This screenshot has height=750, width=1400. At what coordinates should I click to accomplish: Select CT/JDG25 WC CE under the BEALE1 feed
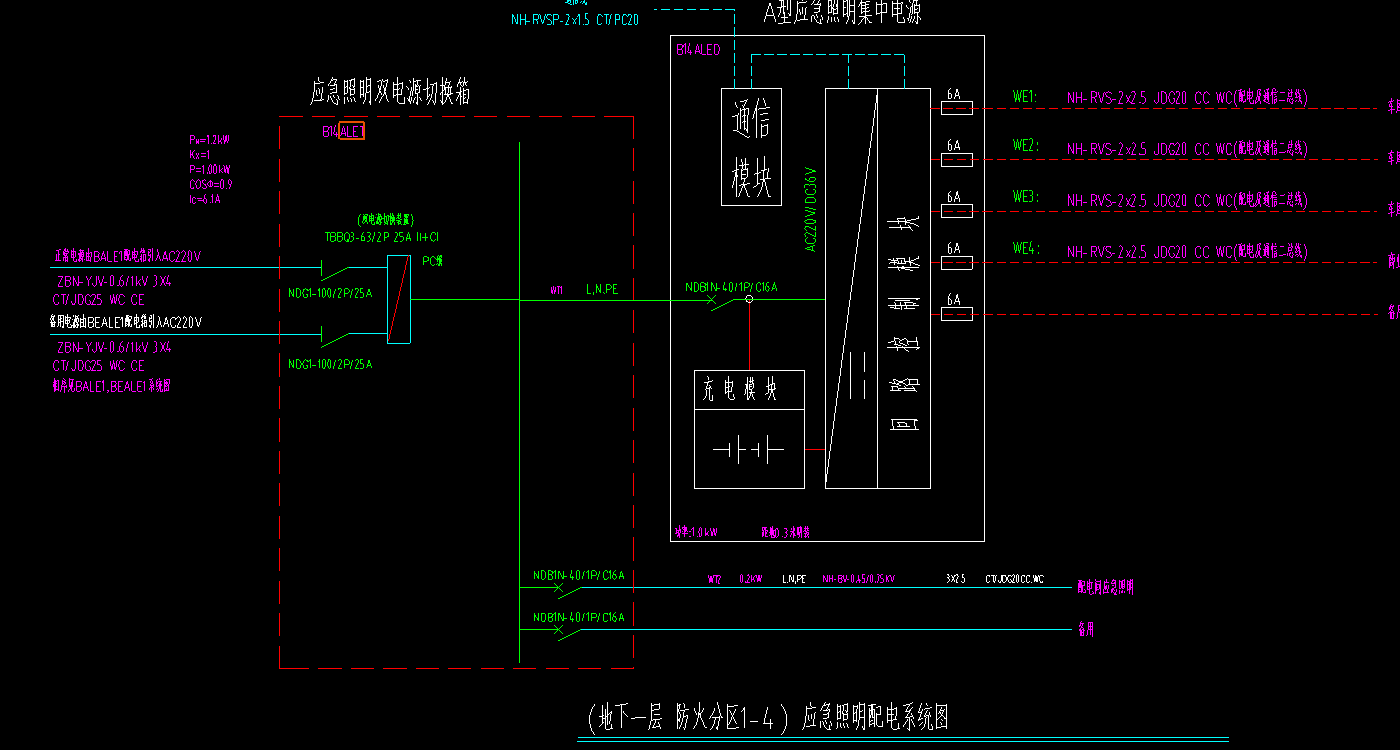99,366
